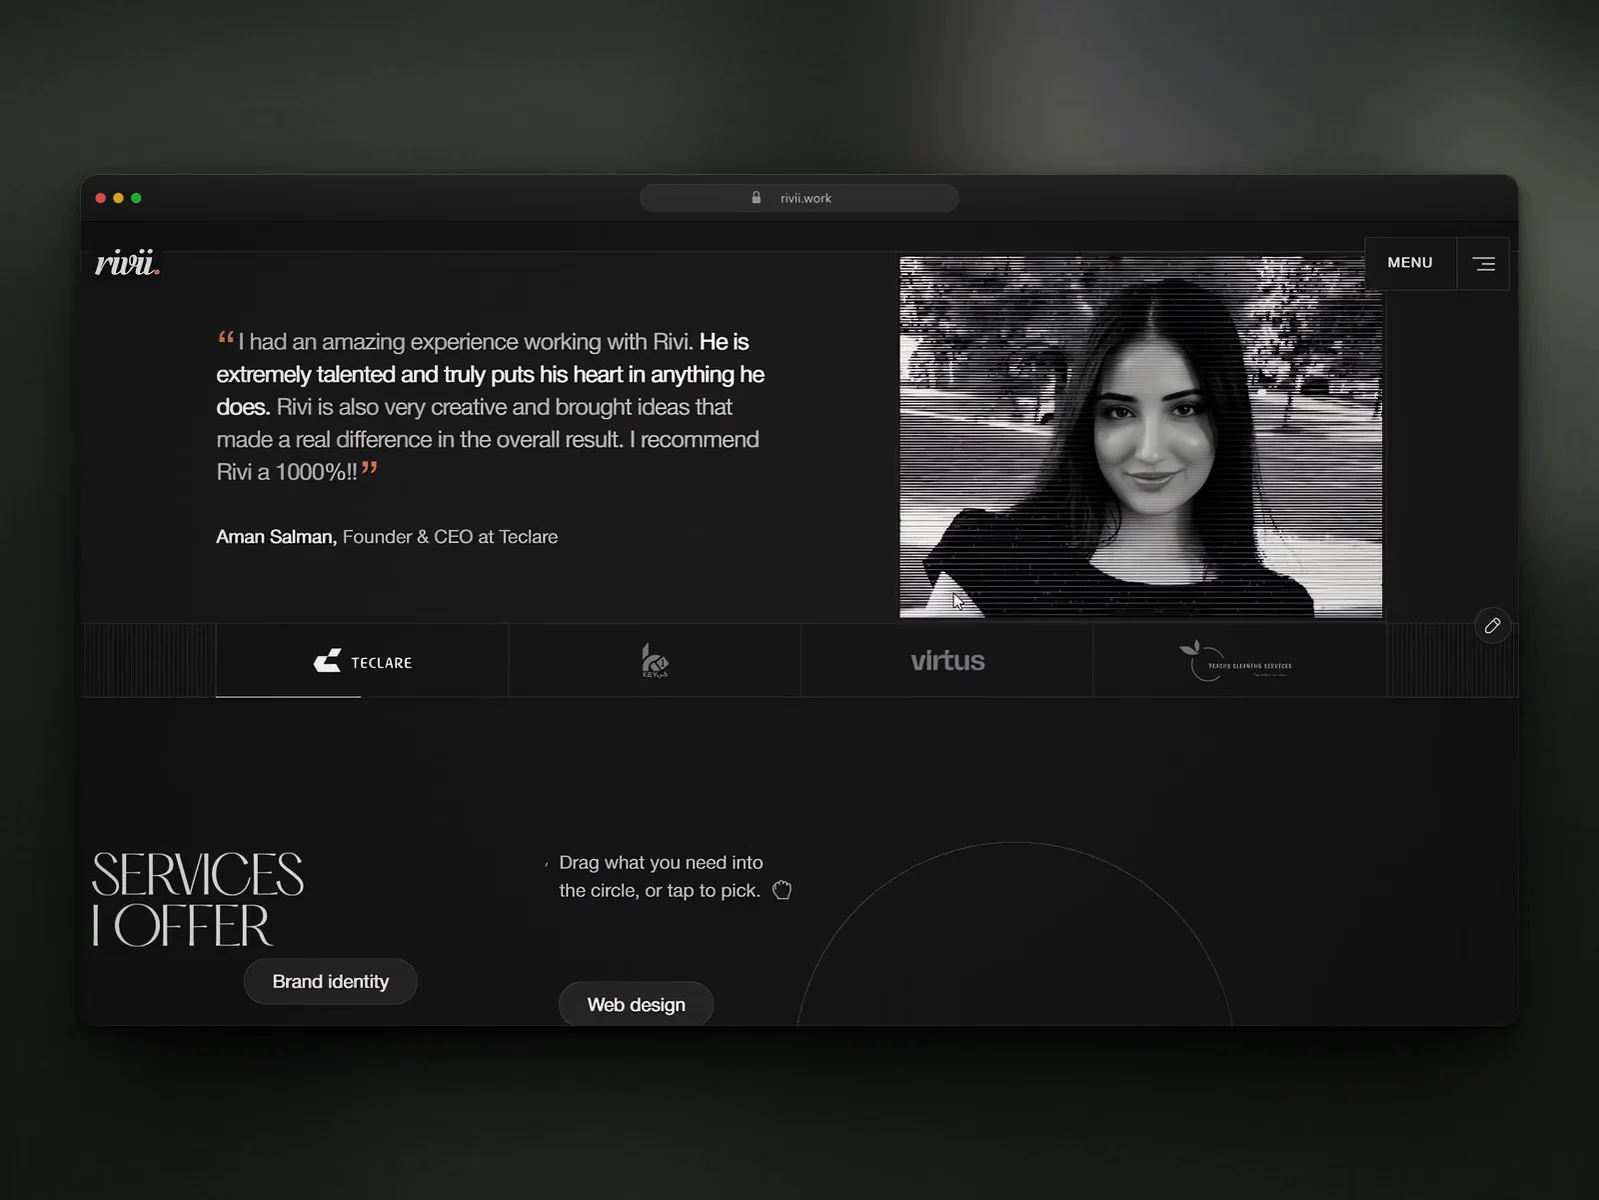Image resolution: width=1599 pixels, height=1200 pixels.
Task: Pick the Web design service pill
Action: pyautogui.click(x=636, y=1004)
